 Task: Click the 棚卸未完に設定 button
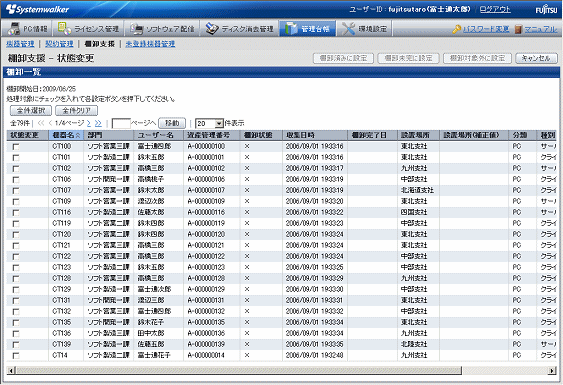click(408, 58)
